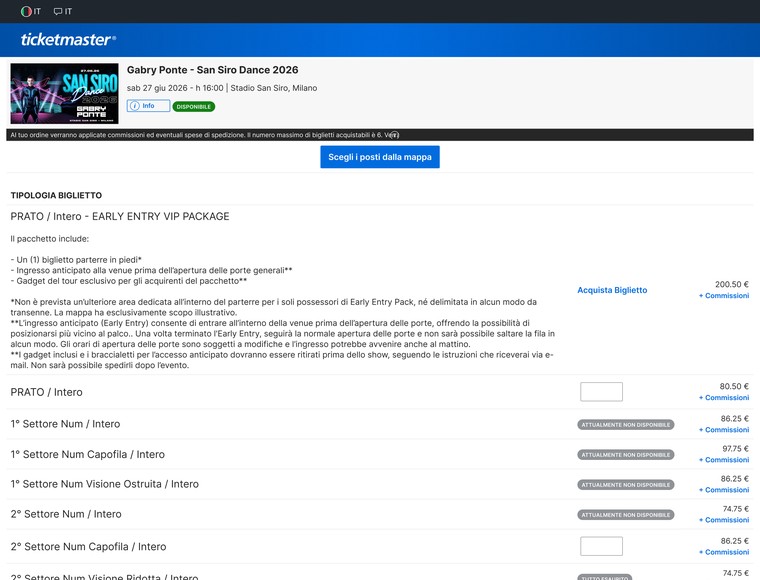Click unavailable badge for 1° Settore Num Capofila

pos(626,455)
